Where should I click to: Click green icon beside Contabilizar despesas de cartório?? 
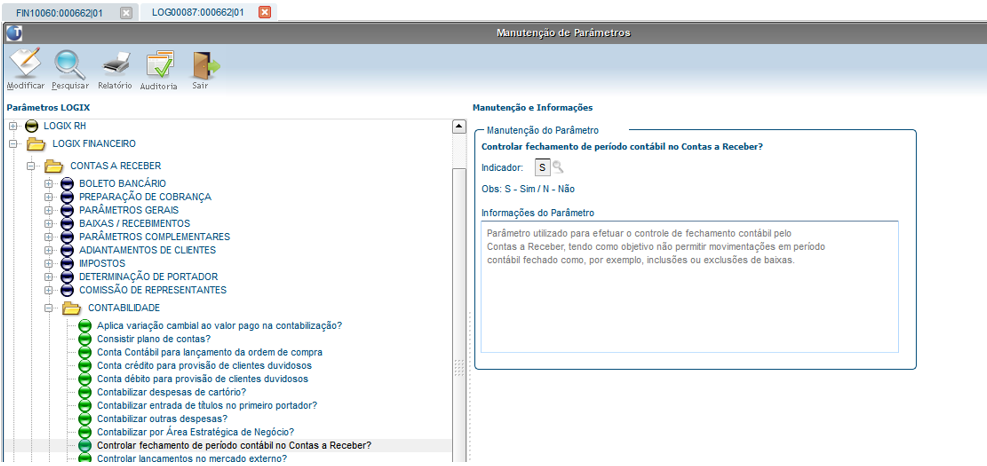85,392
